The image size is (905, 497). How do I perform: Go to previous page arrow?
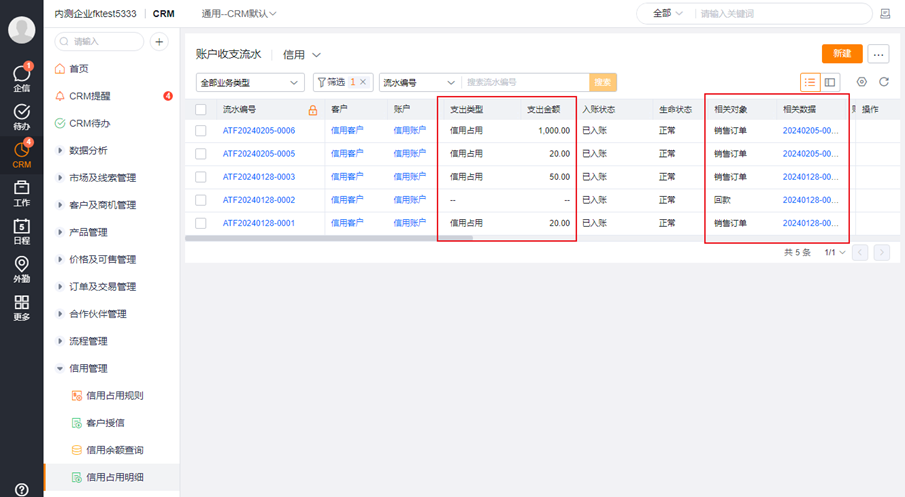[860, 252]
